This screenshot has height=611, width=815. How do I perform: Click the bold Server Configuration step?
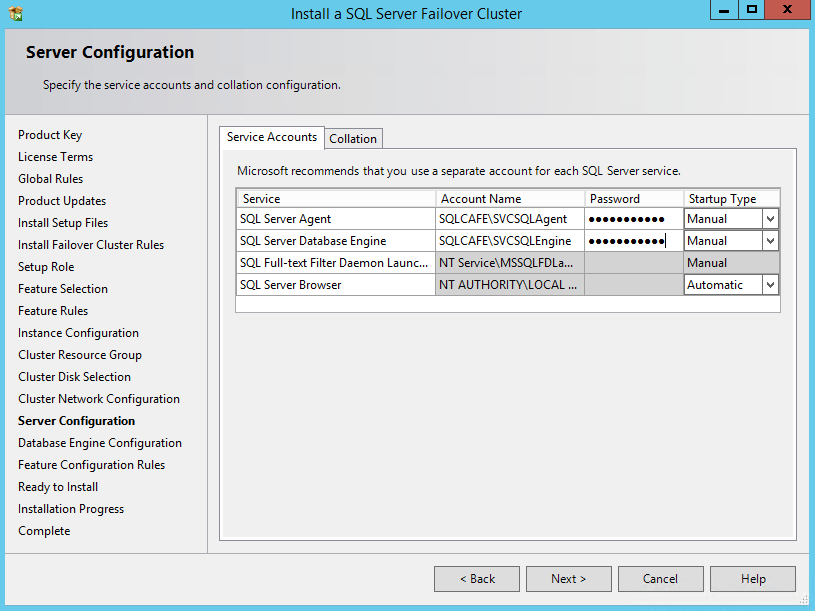pyautogui.click(x=76, y=421)
